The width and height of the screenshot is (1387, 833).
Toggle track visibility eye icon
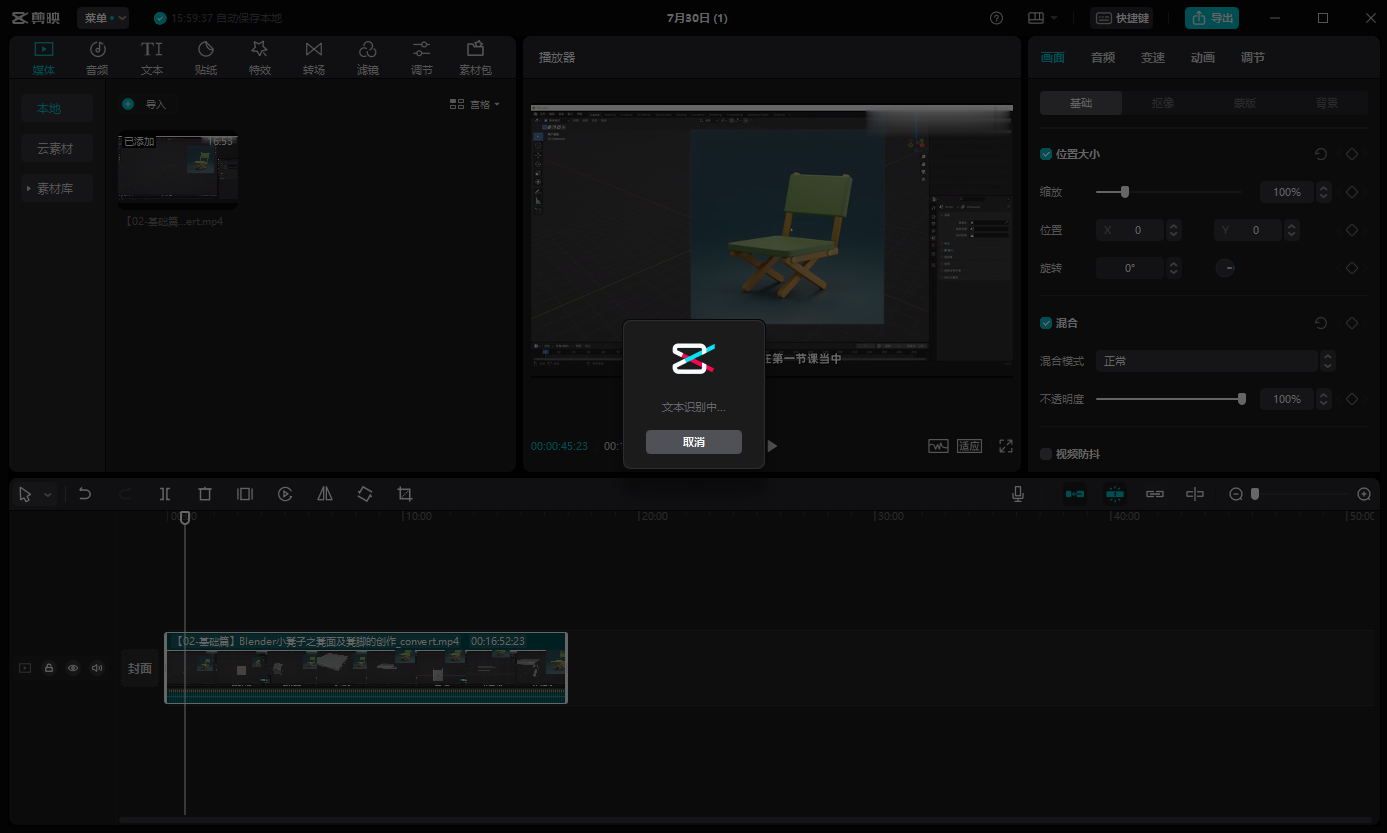[73, 668]
